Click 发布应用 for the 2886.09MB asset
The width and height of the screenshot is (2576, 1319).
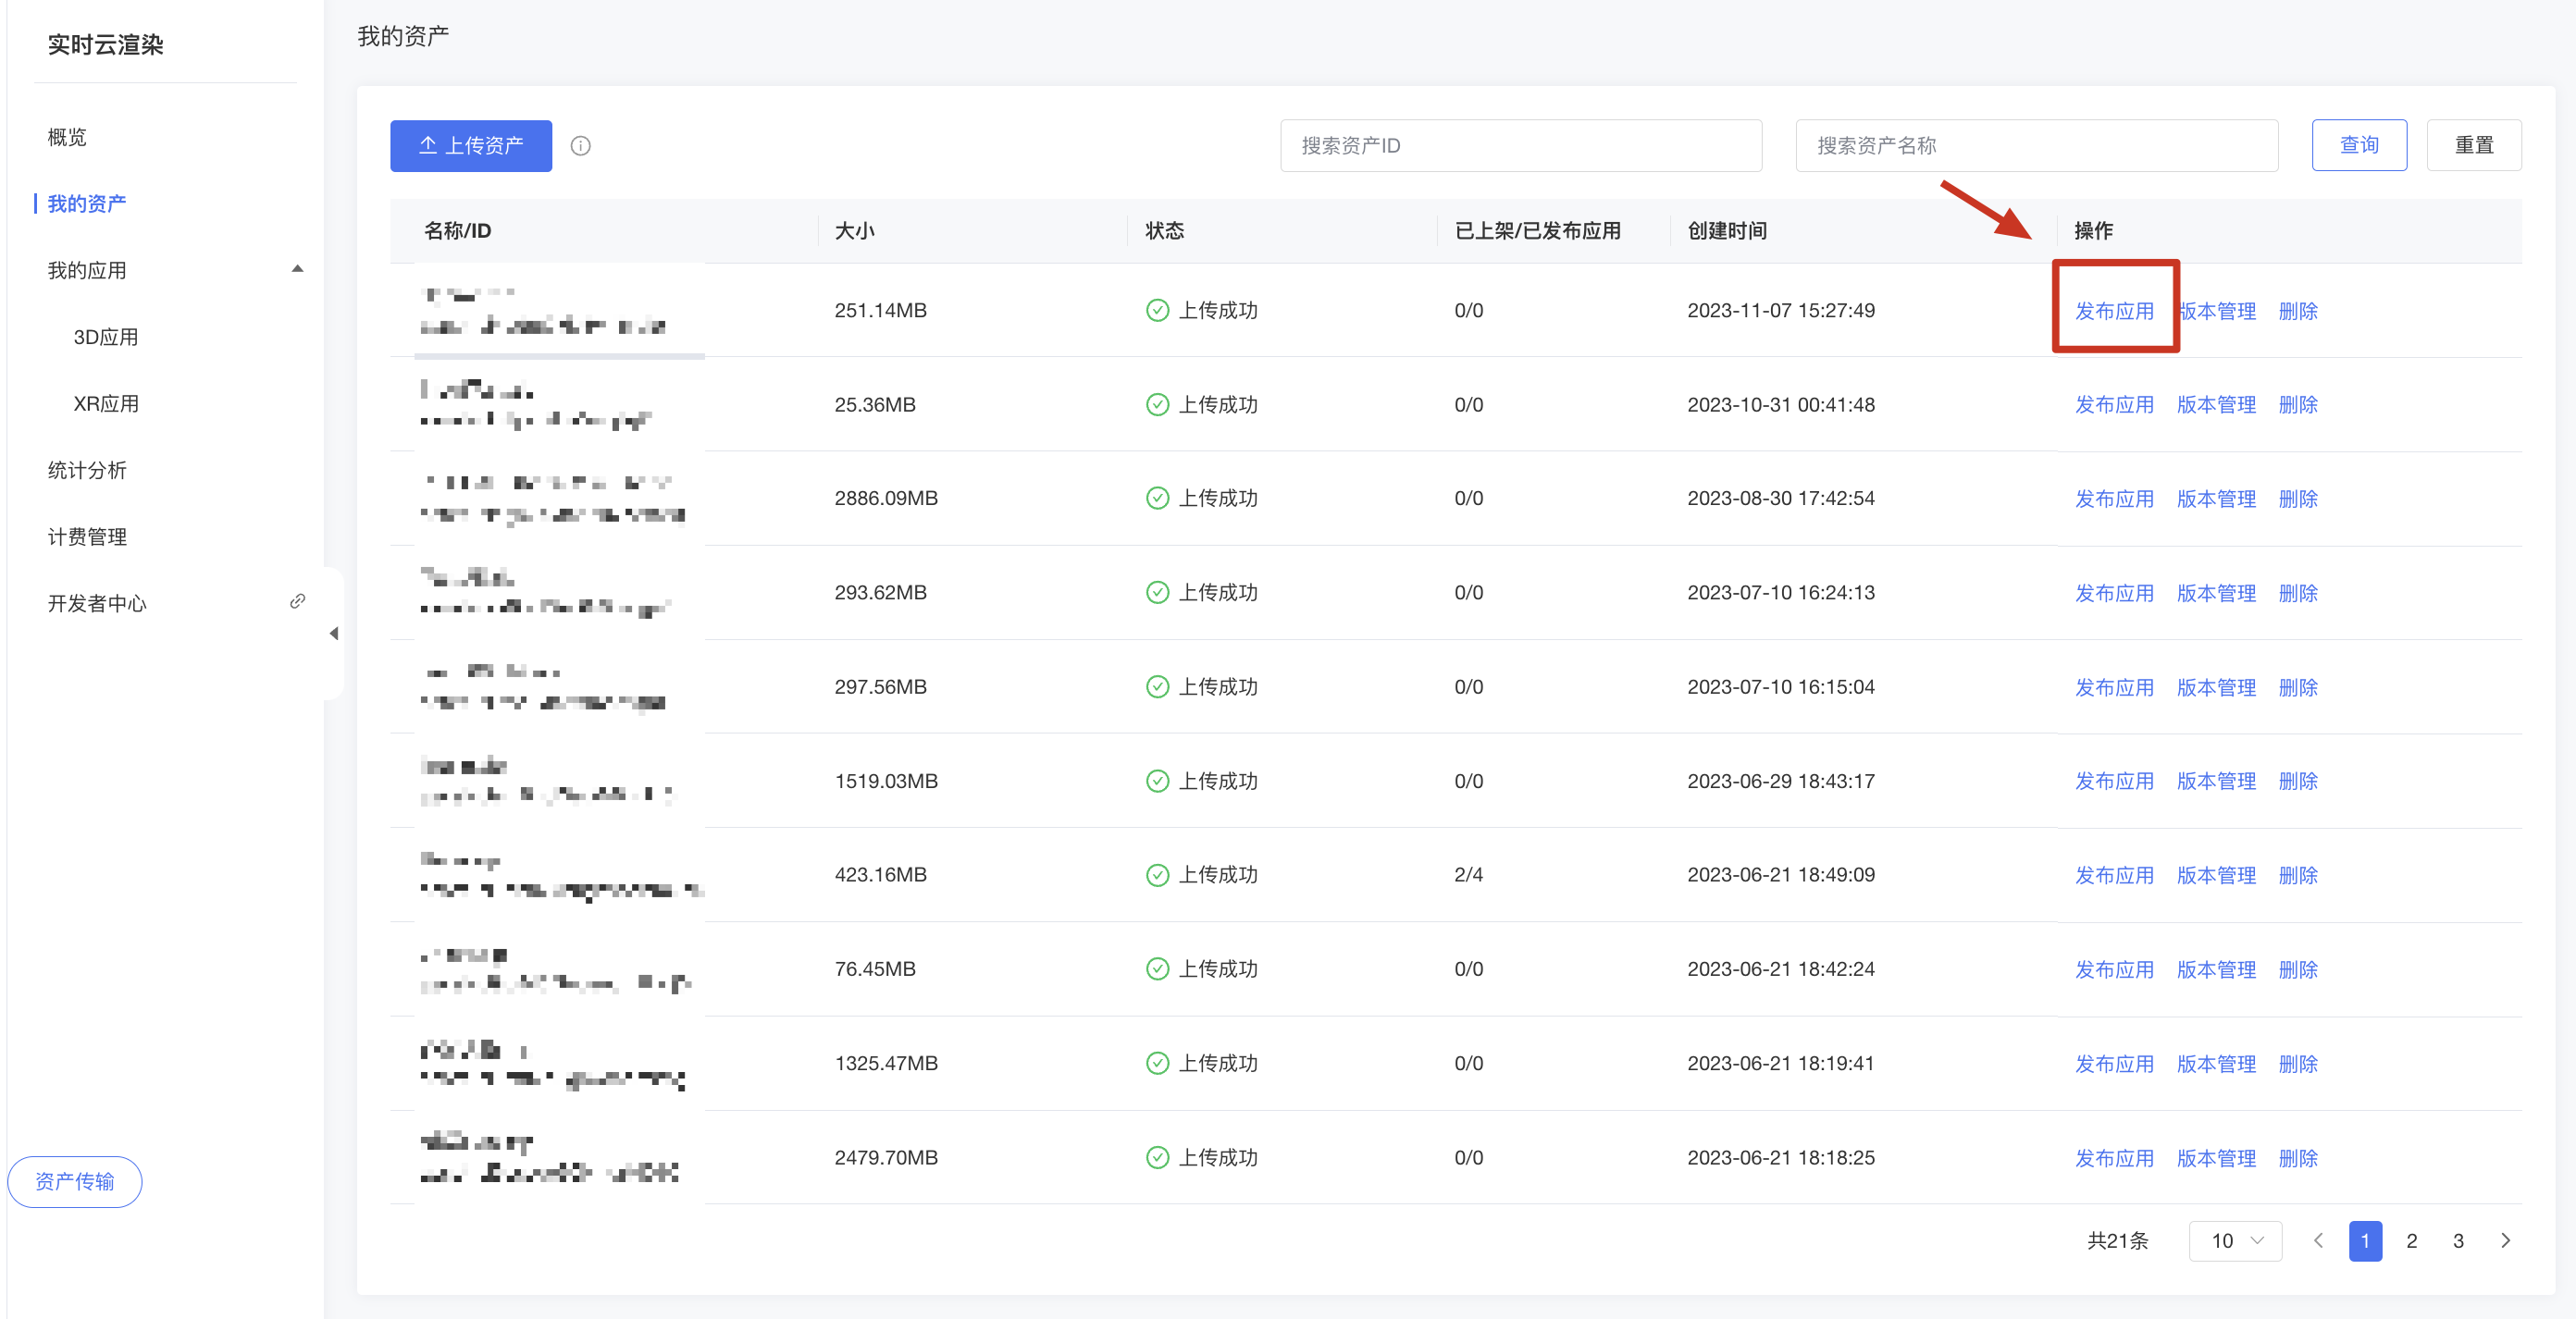2114,499
